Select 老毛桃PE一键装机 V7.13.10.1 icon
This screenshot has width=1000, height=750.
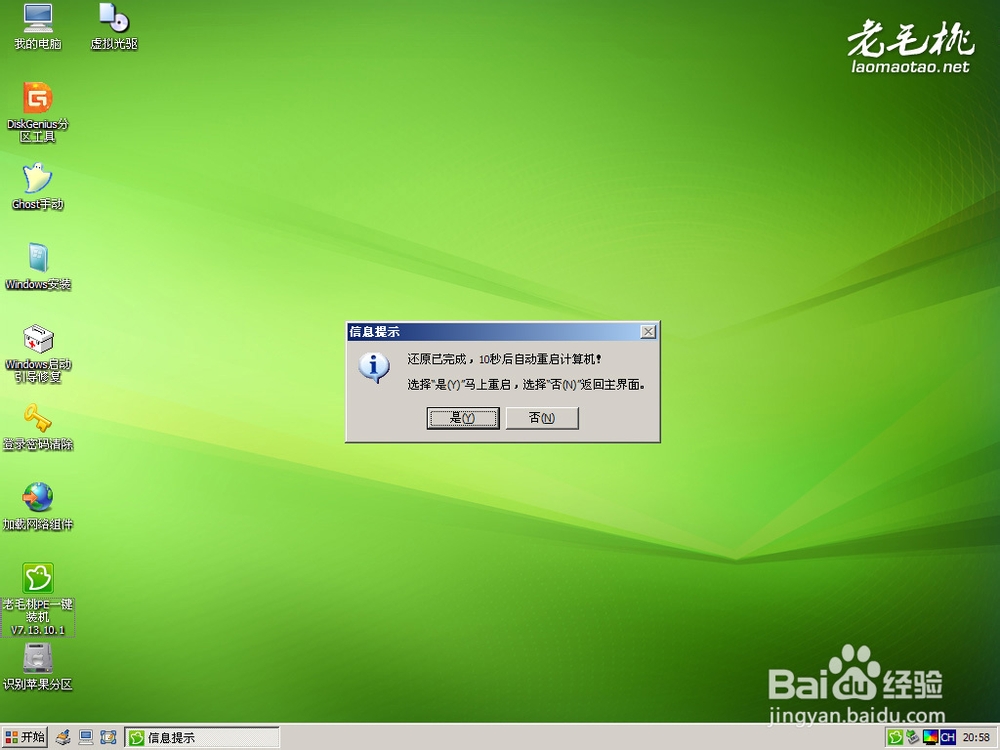point(38,599)
